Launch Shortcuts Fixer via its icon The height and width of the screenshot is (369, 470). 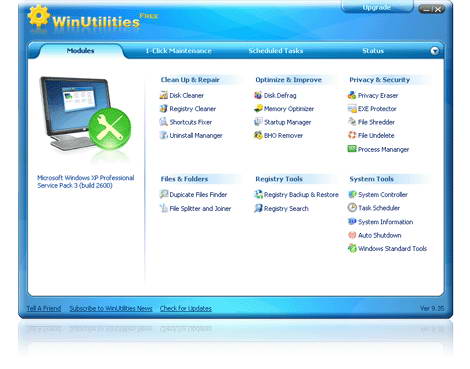pyautogui.click(x=163, y=122)
